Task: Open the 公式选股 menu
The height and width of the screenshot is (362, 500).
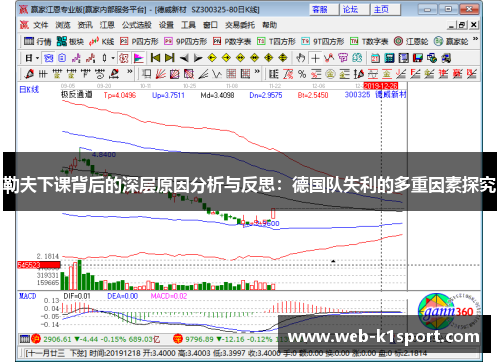Action: (136, 25)
